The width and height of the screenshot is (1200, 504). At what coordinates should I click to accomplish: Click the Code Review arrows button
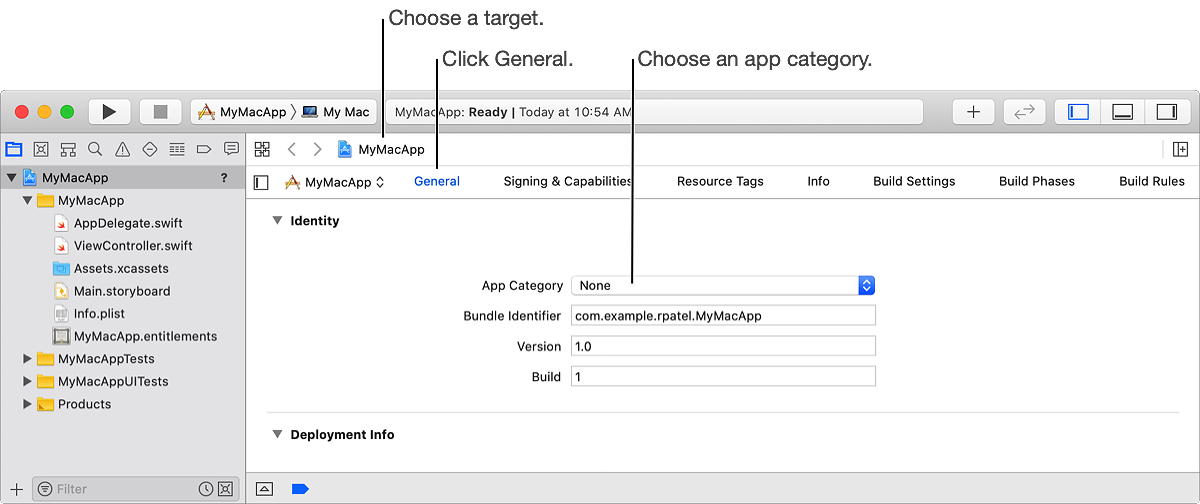(x=1024, y=112)
